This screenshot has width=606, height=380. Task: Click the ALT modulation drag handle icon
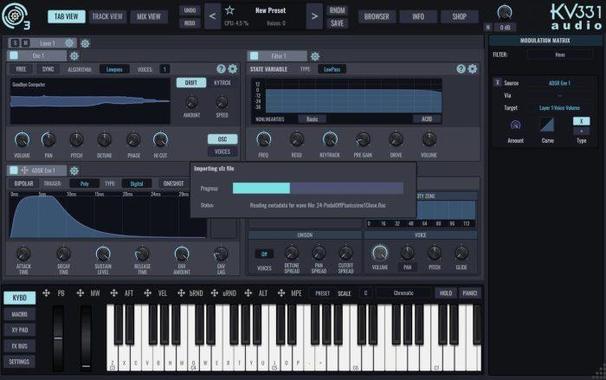[248, 293]
